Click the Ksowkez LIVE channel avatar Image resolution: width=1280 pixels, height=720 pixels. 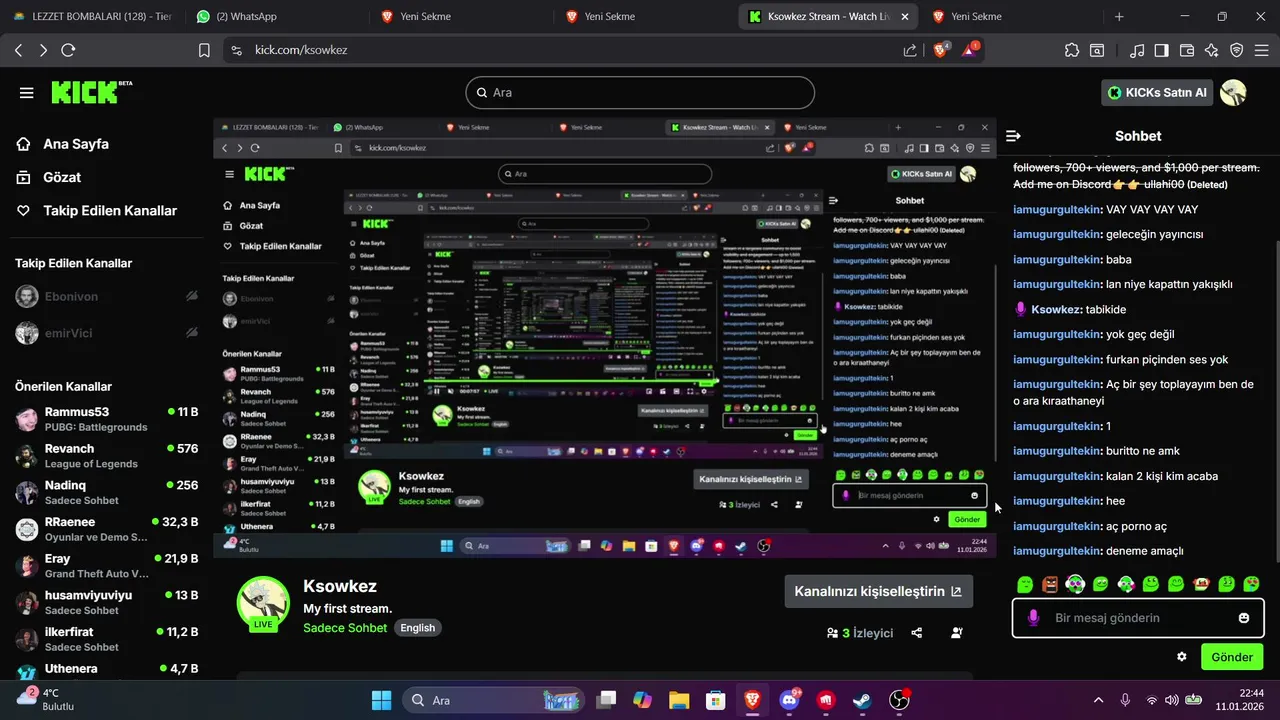[x=263, y=603]
